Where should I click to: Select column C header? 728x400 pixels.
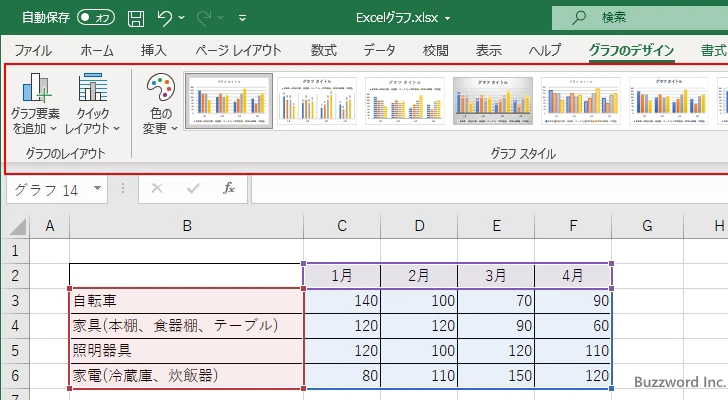(x=342, y=226)
